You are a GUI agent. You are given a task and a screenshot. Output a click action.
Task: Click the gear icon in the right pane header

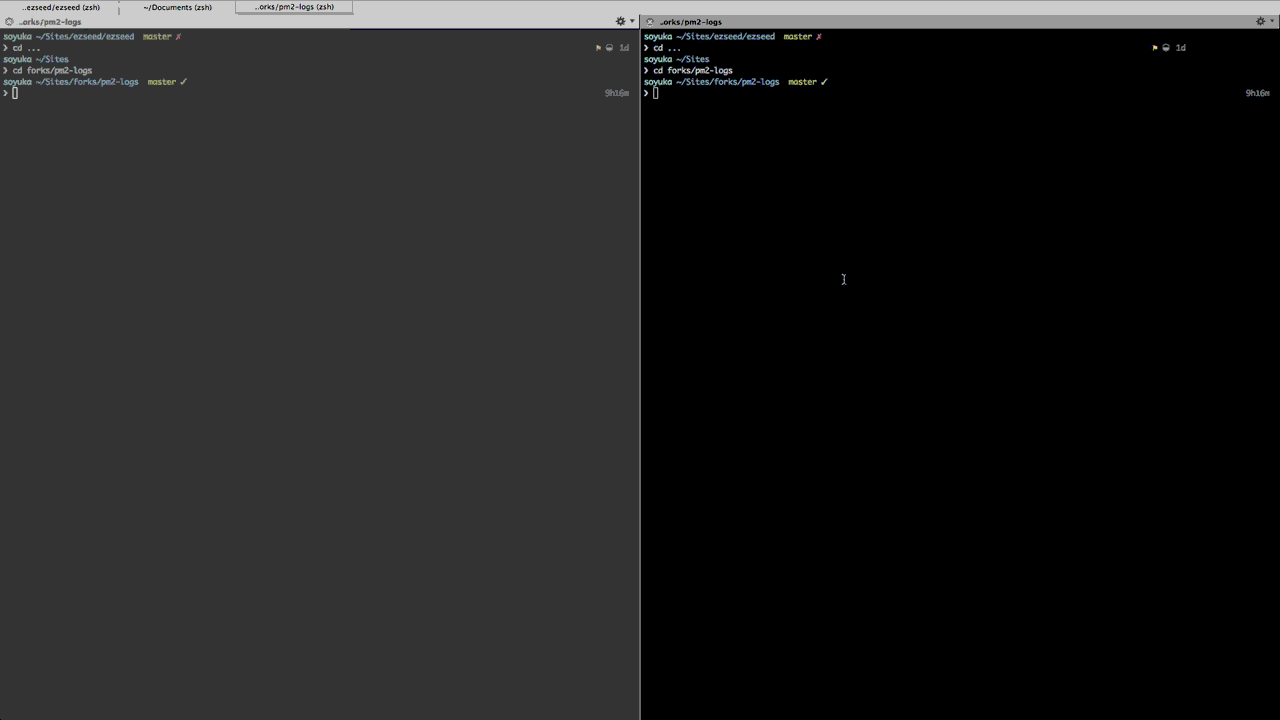pos(1260,21)
